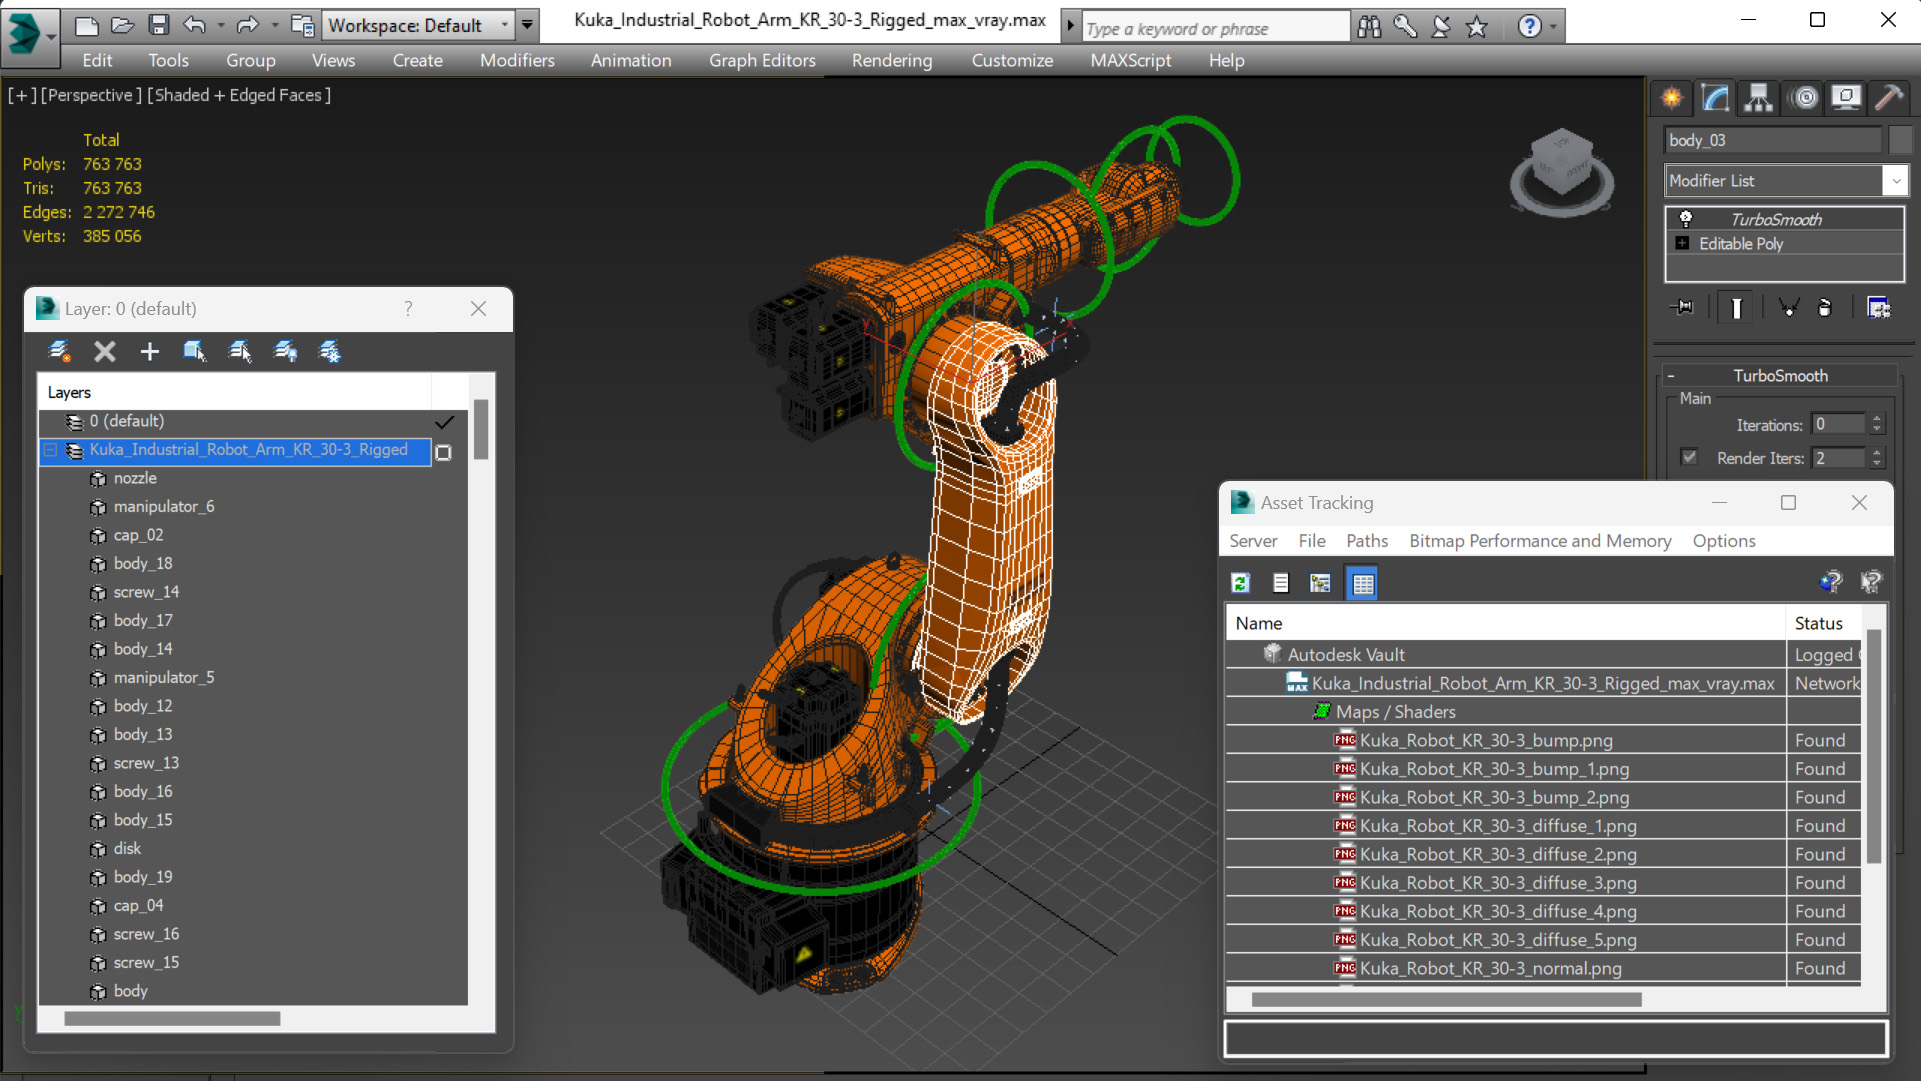Click the layer list vertical scrollbar
The width and height of the screenshot is (1921, 1081).
pos(481,430)
